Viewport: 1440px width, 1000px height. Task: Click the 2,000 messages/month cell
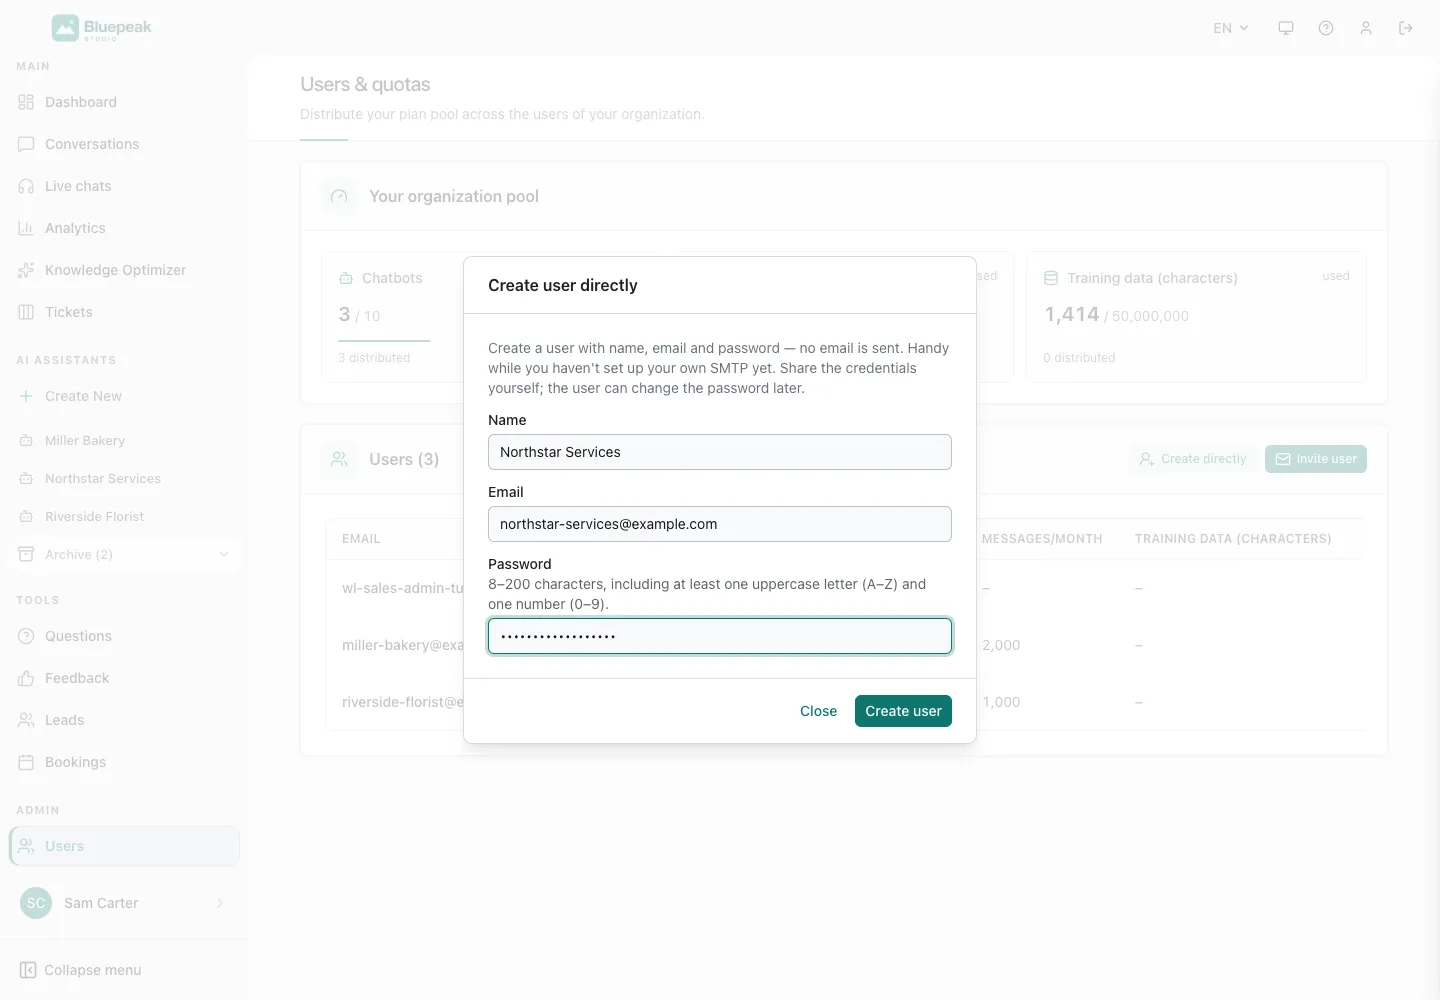click(1001, 645)
